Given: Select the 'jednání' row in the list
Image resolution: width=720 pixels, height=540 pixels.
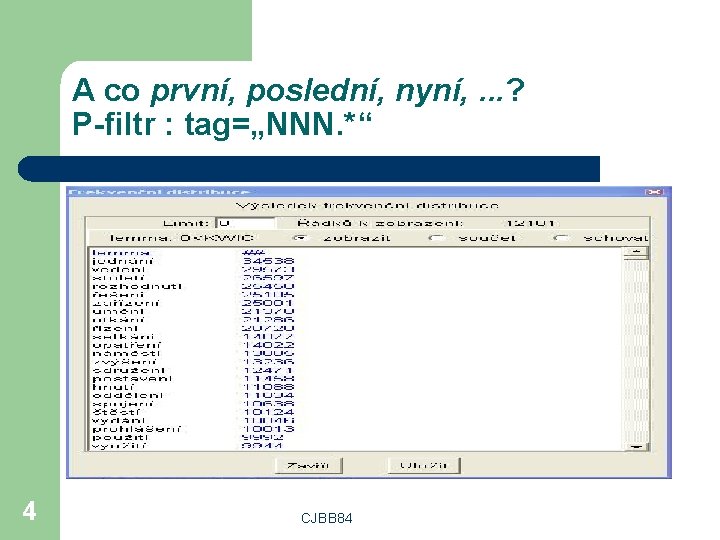Looking at the screenshot, I should [193, 261].
